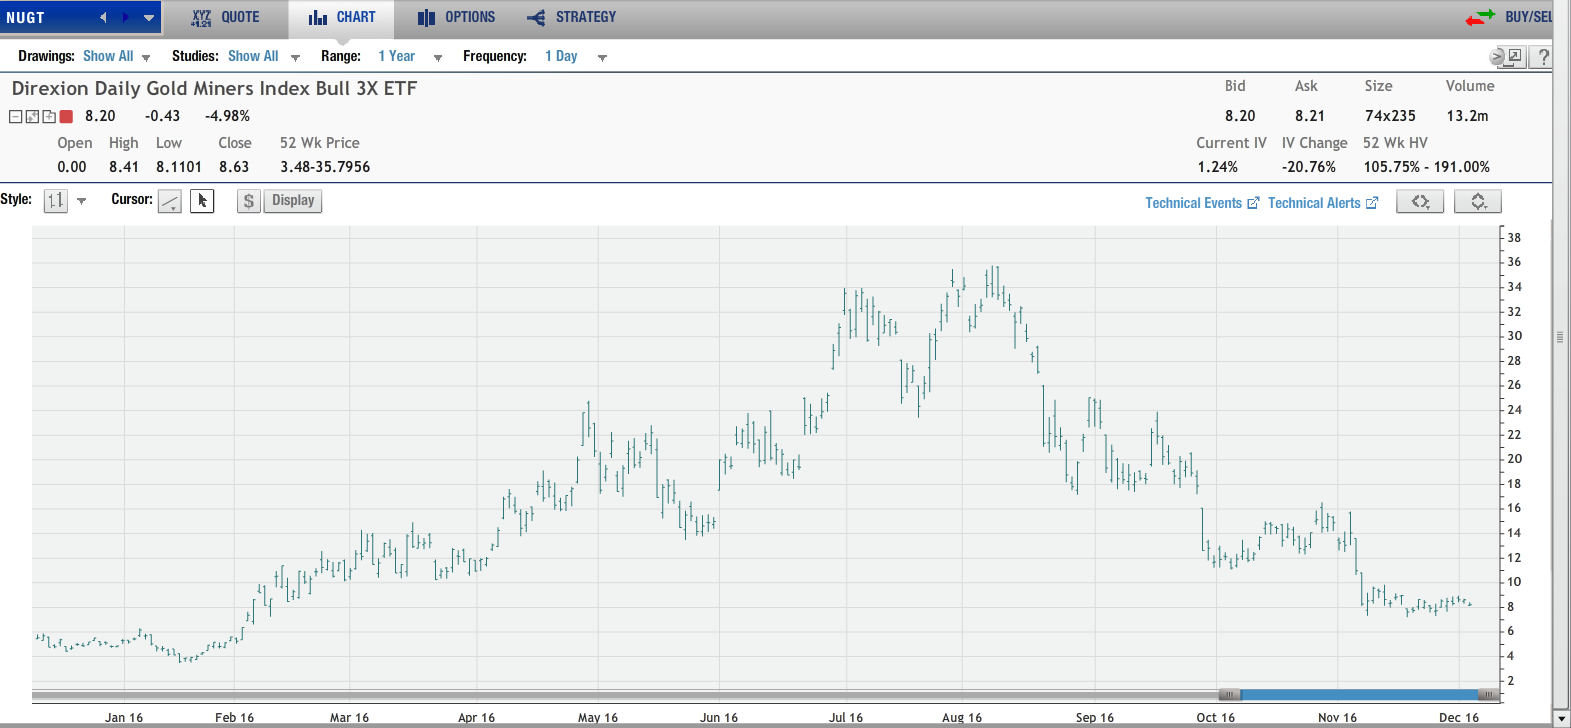Screen dimensions: 1571x728
Task: Open the chart Style dropdown arrow
Action: pyautogui.click(x=82, y=201)
